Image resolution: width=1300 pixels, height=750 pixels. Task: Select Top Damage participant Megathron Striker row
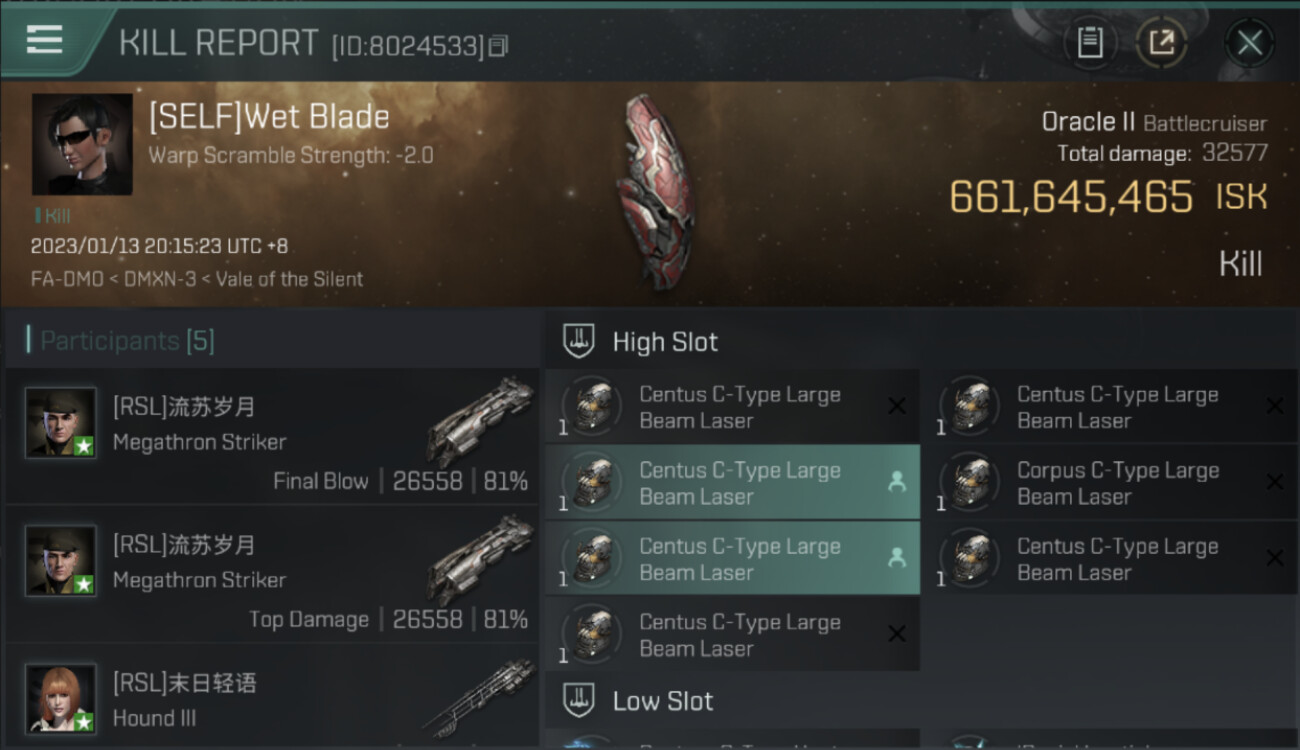[x=272, y=574]
